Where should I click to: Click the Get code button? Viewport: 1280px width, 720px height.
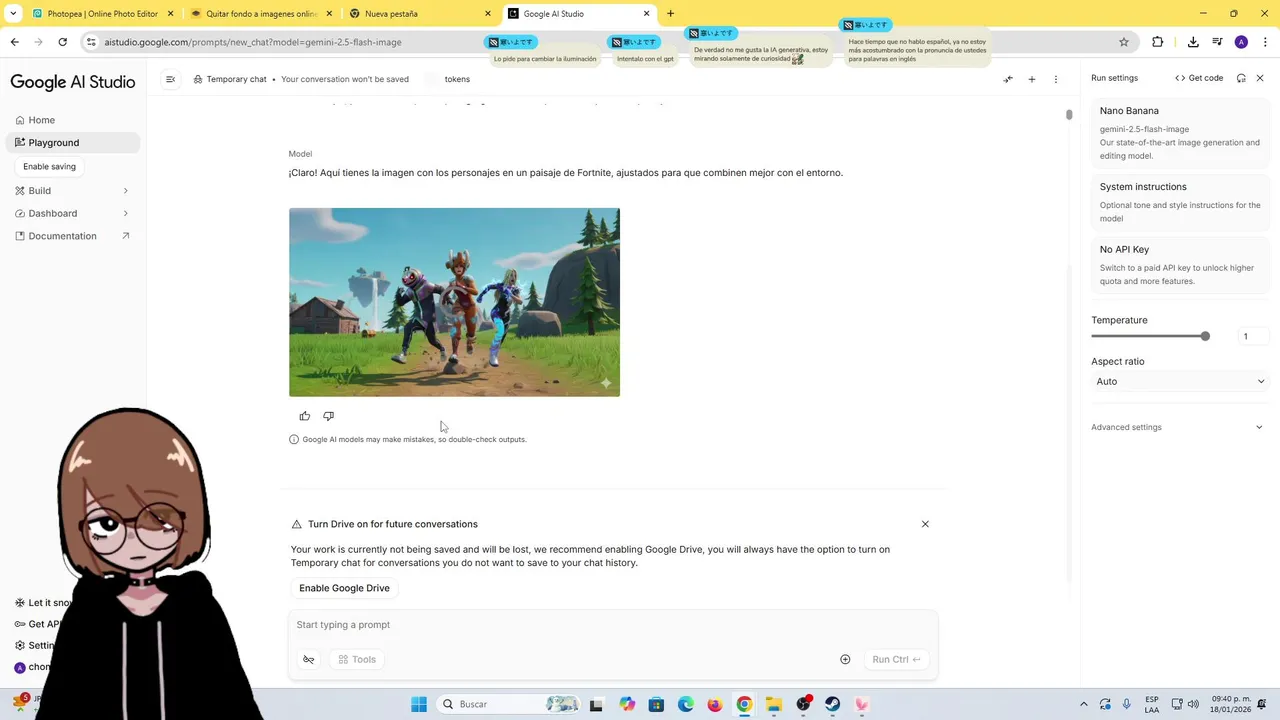[x=1199, y=78]
